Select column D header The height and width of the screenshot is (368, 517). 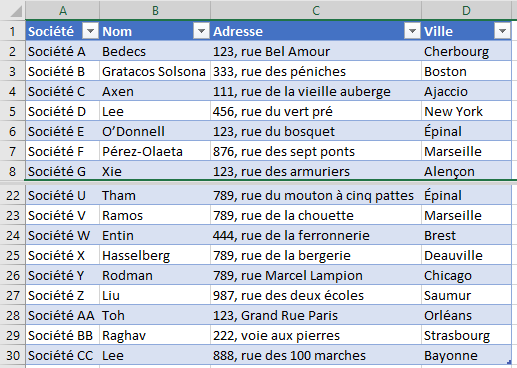(x=466, y=11)
